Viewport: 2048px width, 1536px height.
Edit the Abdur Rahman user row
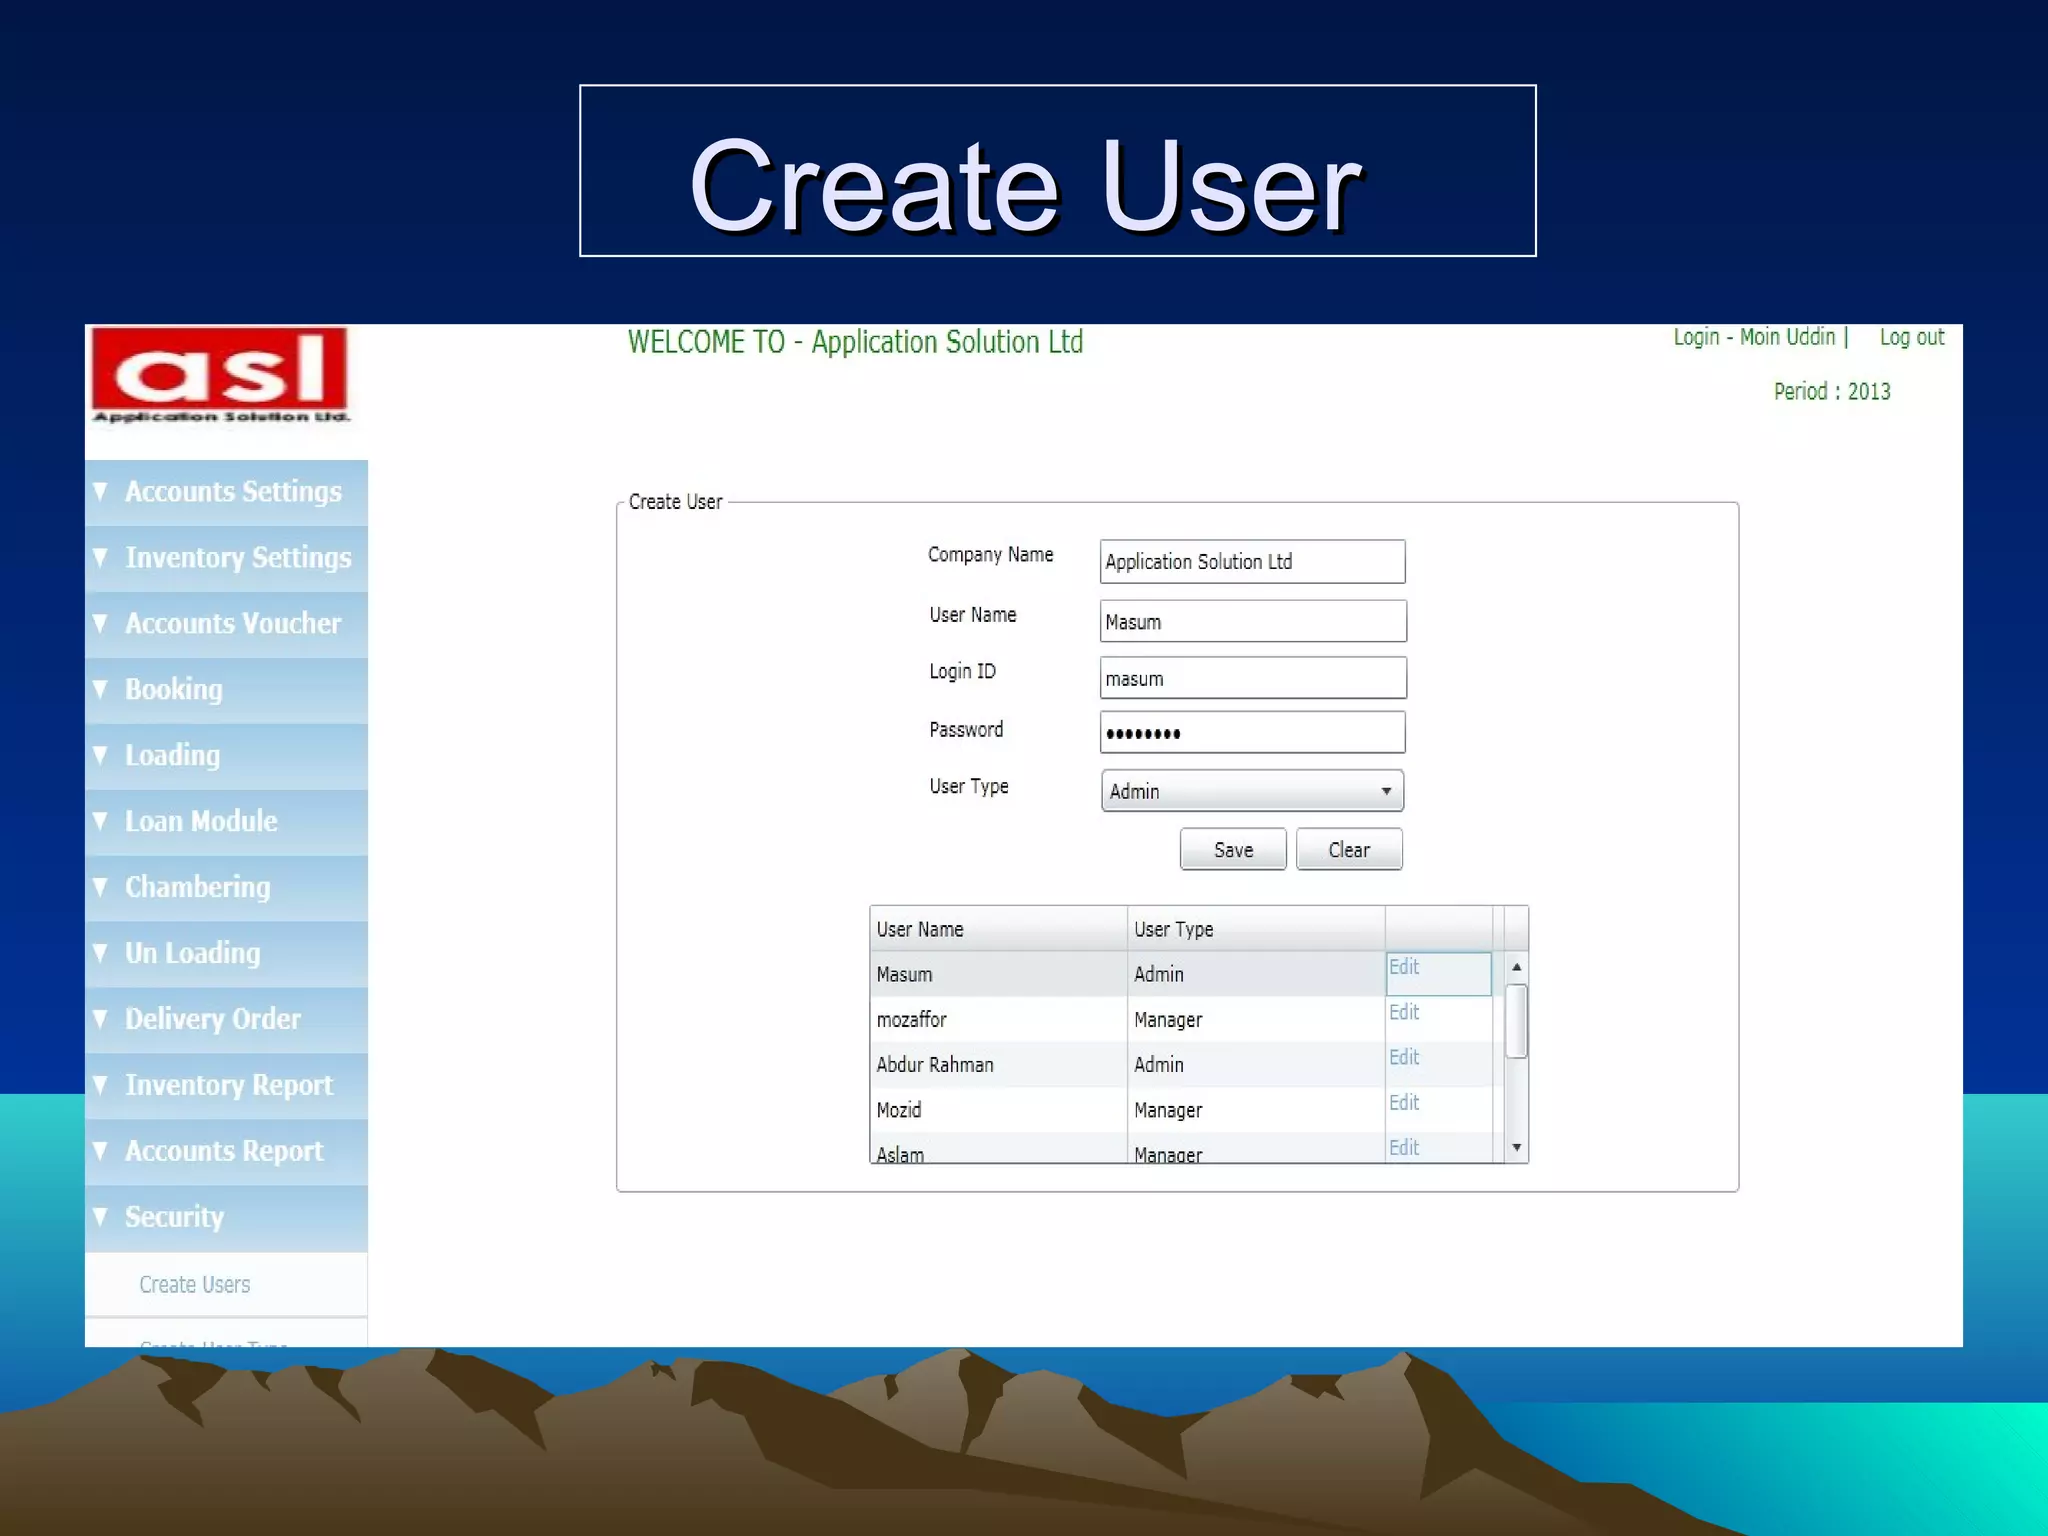coord(1404,1057)
